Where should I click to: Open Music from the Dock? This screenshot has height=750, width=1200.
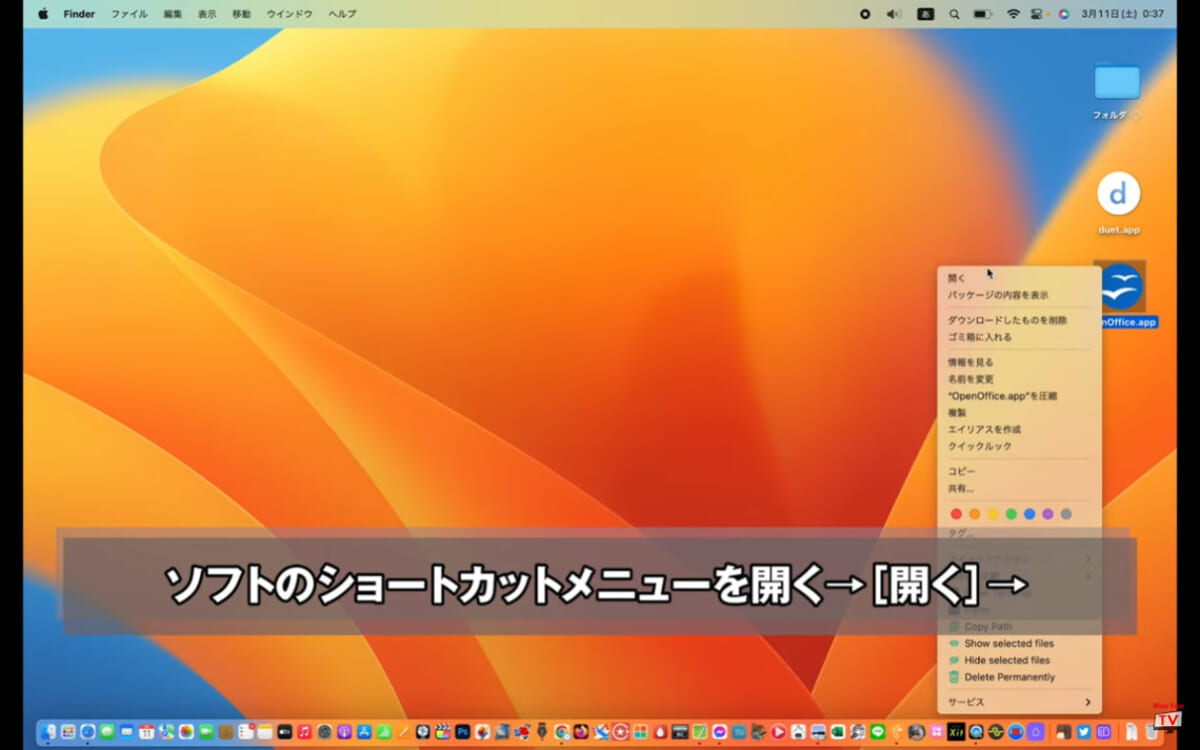[304, 732]
